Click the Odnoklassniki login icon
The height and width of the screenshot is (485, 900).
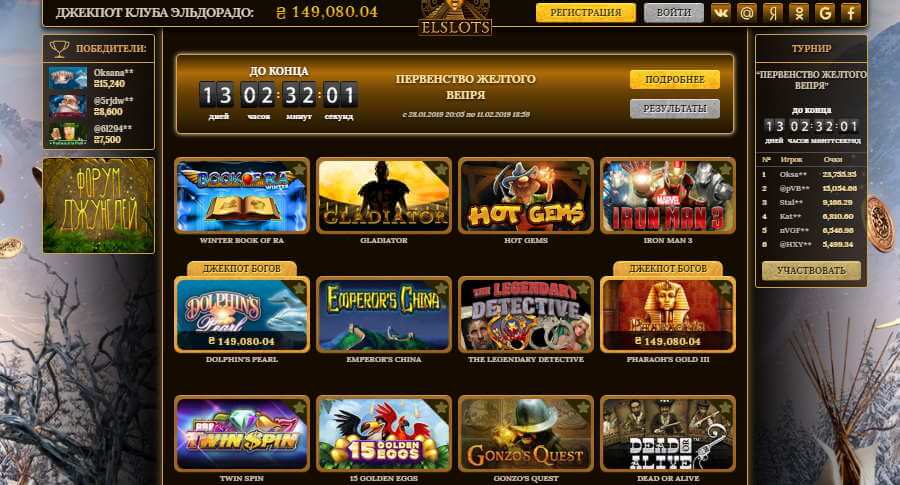pyautogui.click(x=798, y=12)
